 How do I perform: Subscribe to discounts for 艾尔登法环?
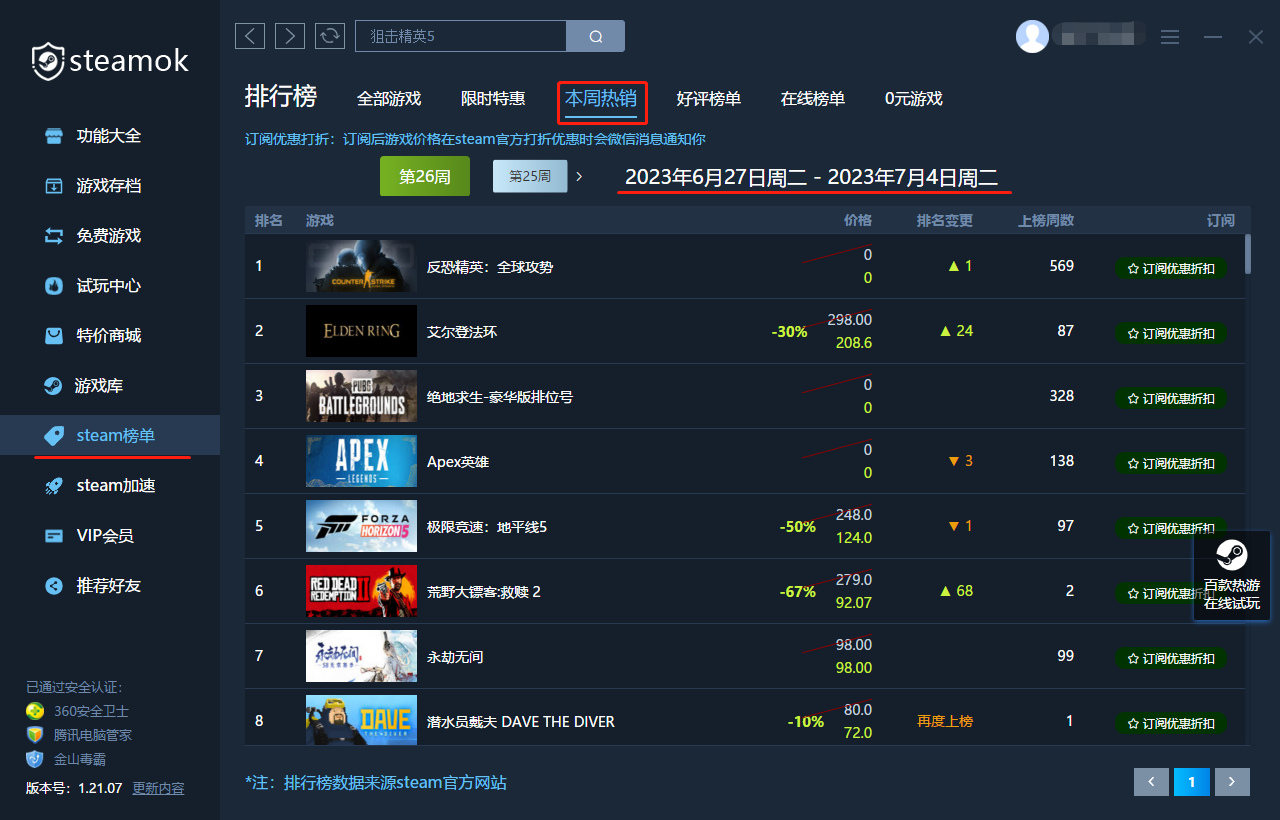[x=1172, y=333]
